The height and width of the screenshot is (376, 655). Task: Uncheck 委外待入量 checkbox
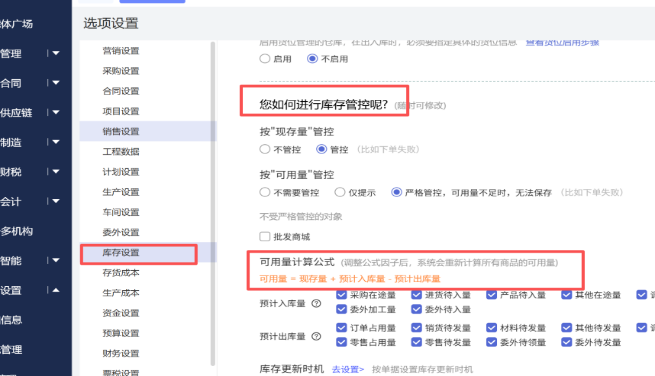pos(416,309)
